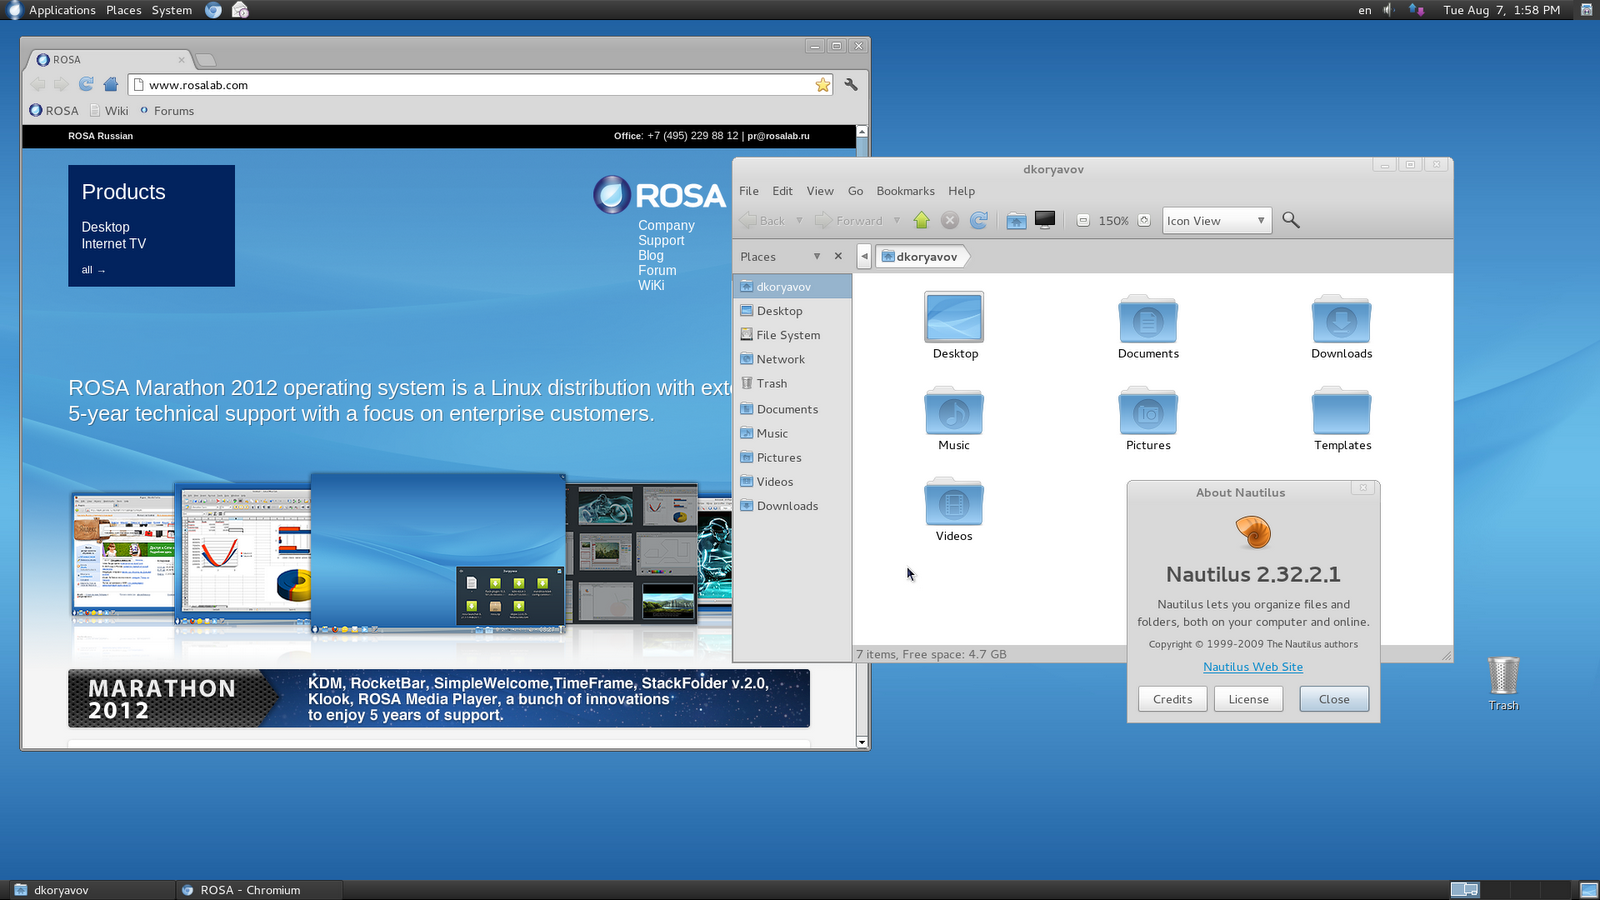Close the Places sidebar pane
This screenshot has width=1600, height=900.
838,257
